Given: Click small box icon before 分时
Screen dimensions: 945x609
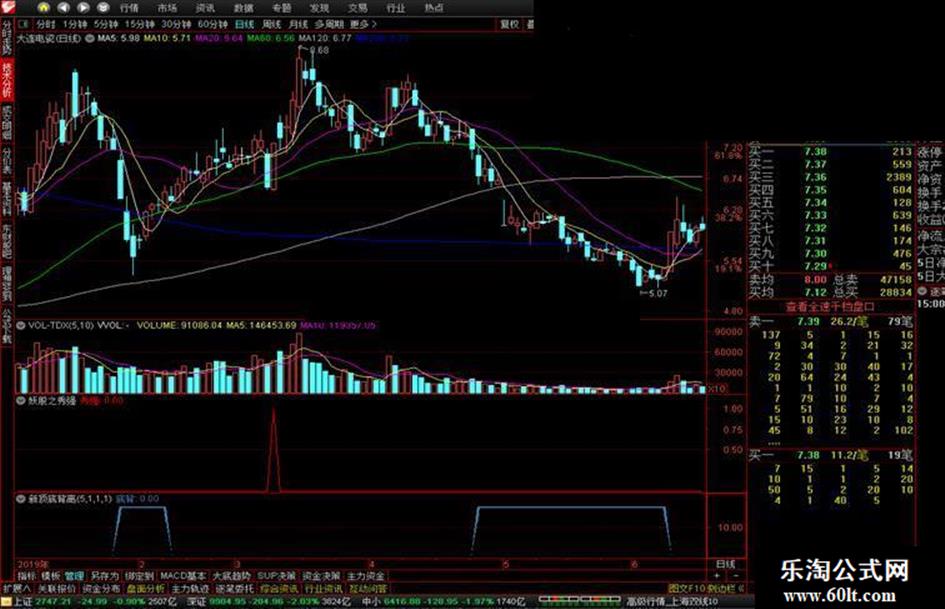Looking at the screenshot, I should (x=24, y=24).
